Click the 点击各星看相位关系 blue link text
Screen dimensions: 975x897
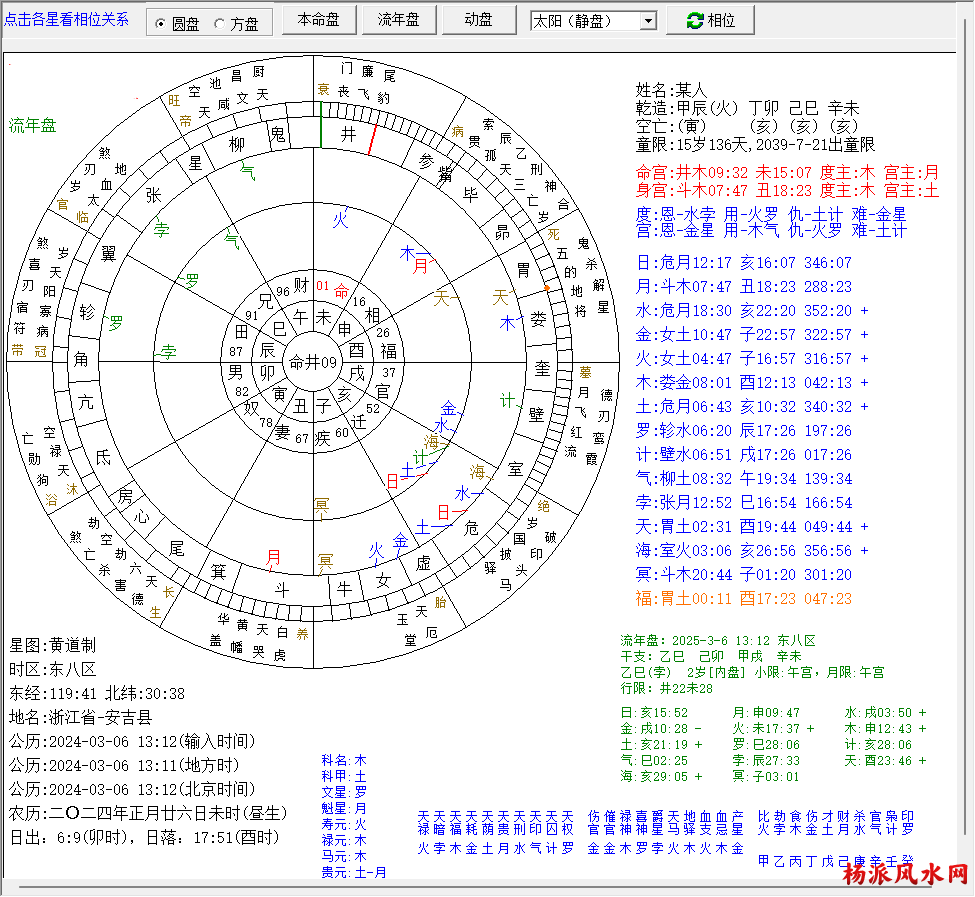tap(66, 19)
